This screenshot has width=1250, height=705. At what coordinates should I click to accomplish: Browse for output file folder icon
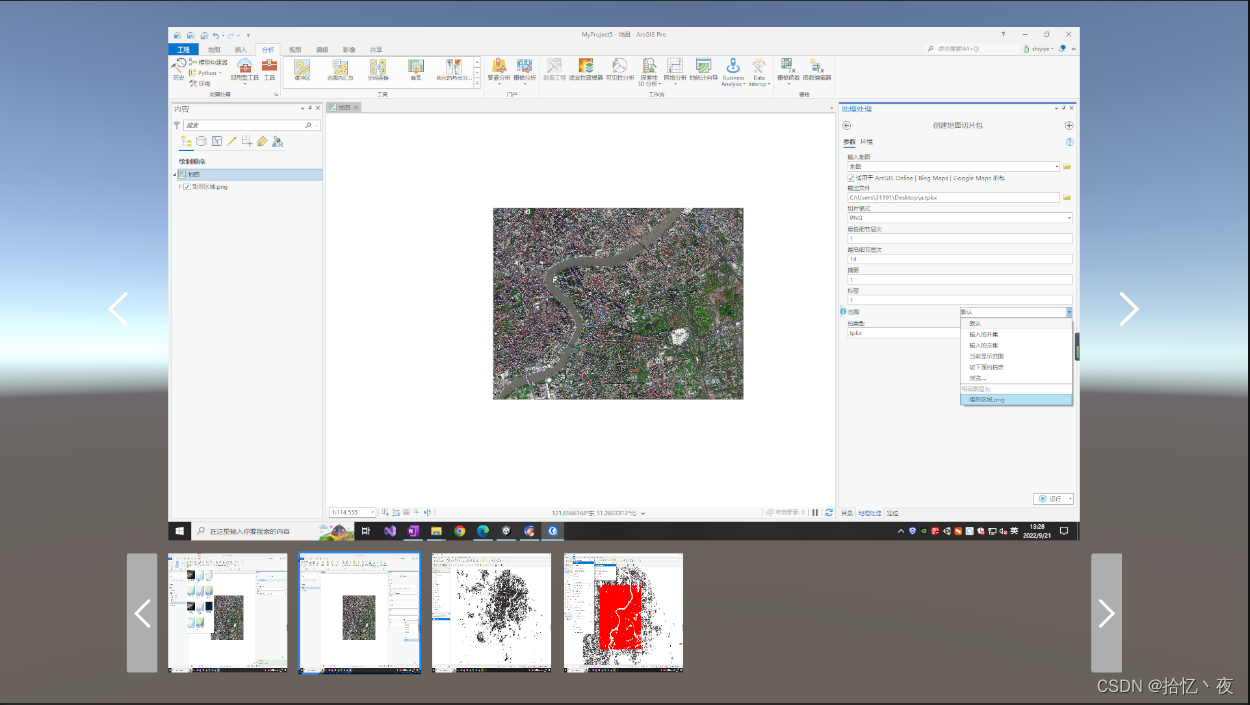click(x=1067, y=197)
